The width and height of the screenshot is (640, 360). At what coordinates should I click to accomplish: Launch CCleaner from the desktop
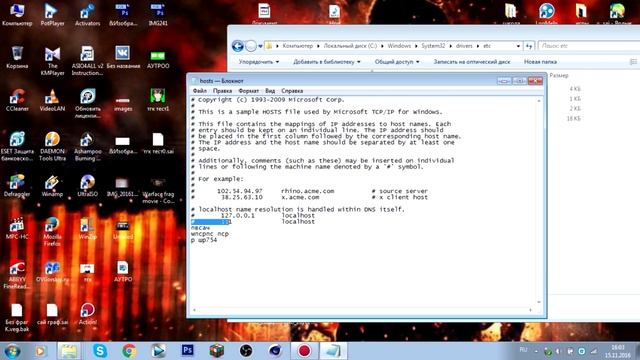pos(17,100)
